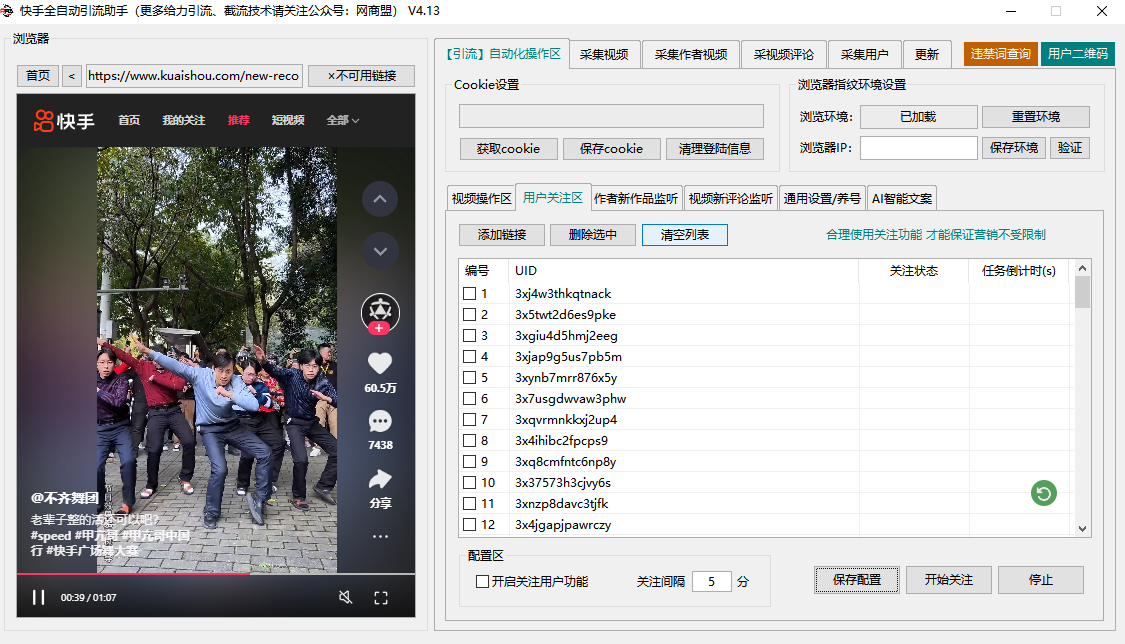Click the 保存cookie button
Viewport: 1125px width, 644px height.
coord(611,148)
